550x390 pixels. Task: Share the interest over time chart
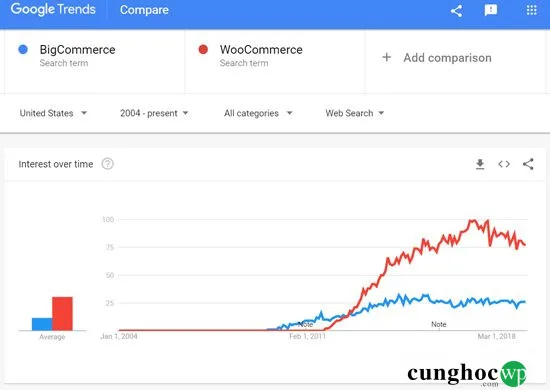click(x=528, y=164)
